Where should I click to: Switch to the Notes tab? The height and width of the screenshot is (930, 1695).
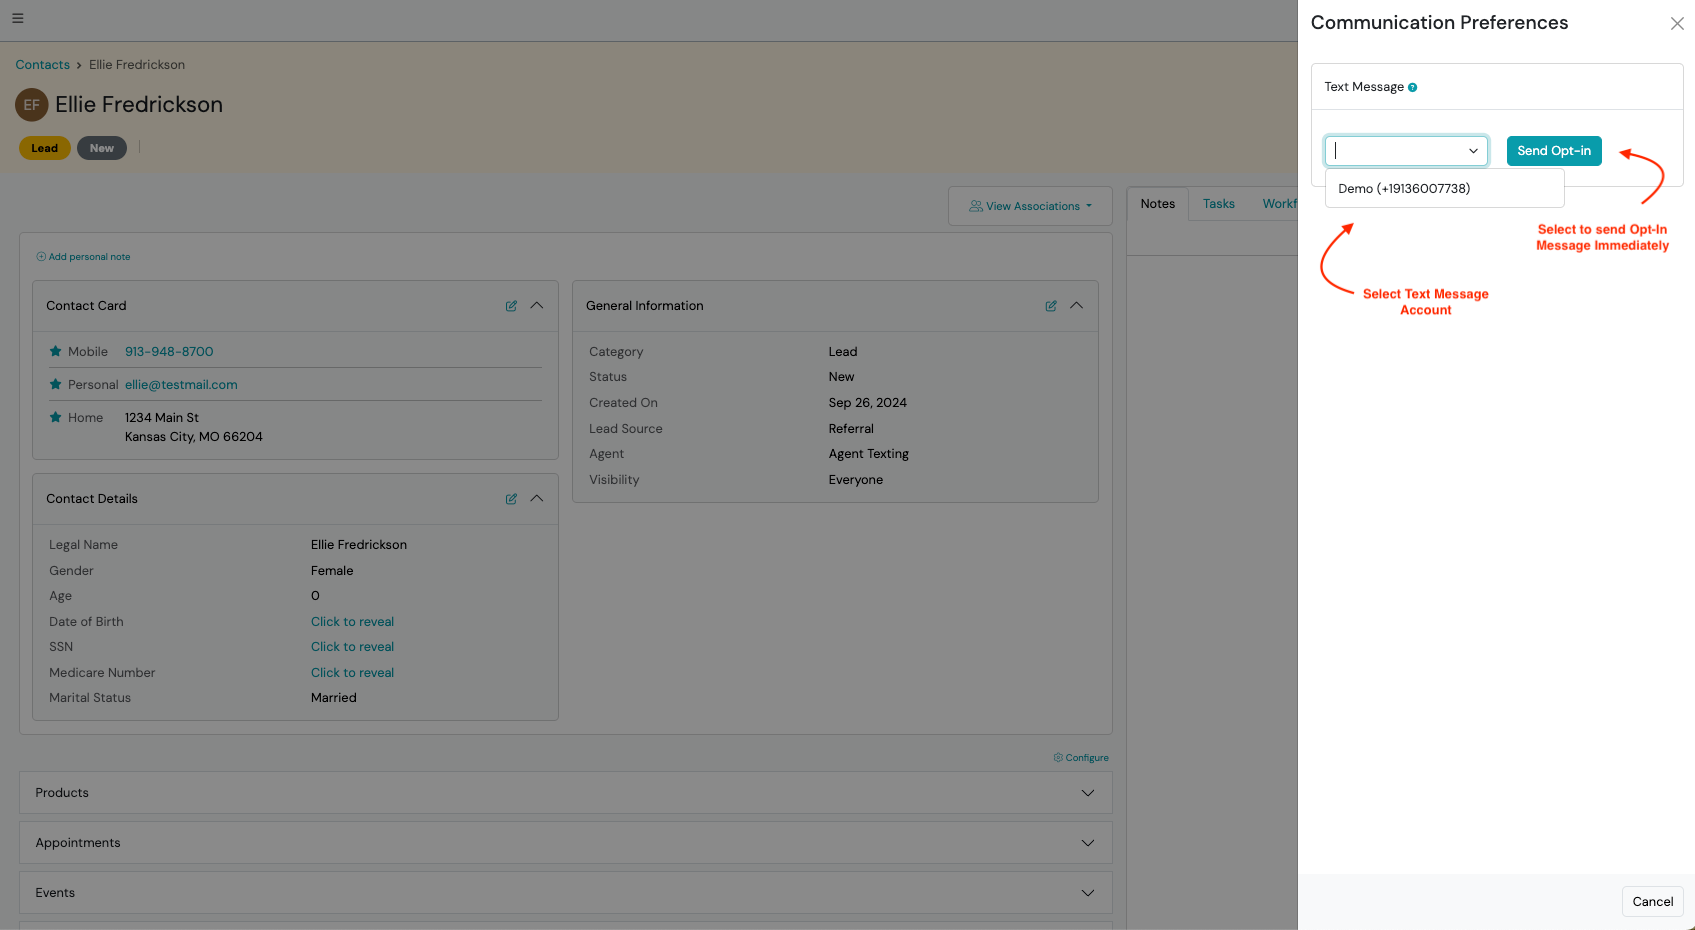1158,204
